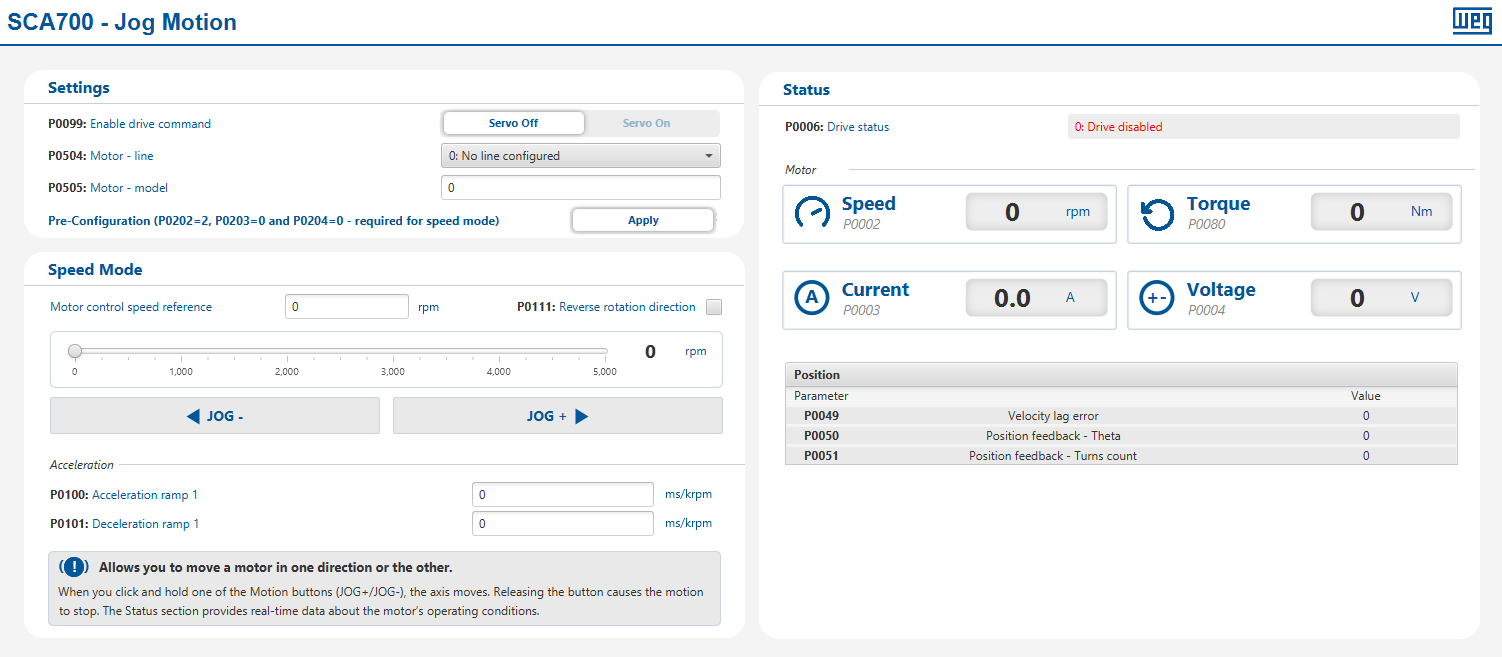The image size is (1502, 657).
Task: Click the motor control speed reference field
Action: (x=347, y=307)
